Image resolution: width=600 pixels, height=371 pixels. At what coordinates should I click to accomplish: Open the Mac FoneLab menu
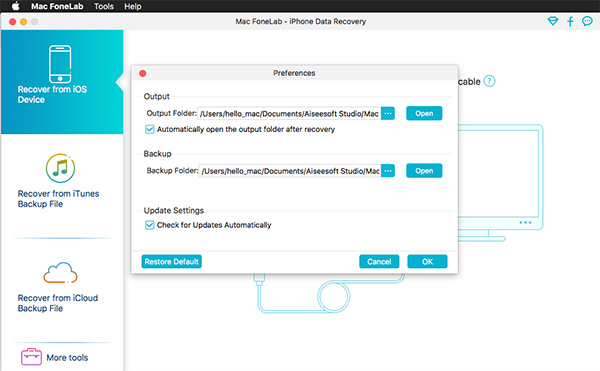tap(57, 7)
